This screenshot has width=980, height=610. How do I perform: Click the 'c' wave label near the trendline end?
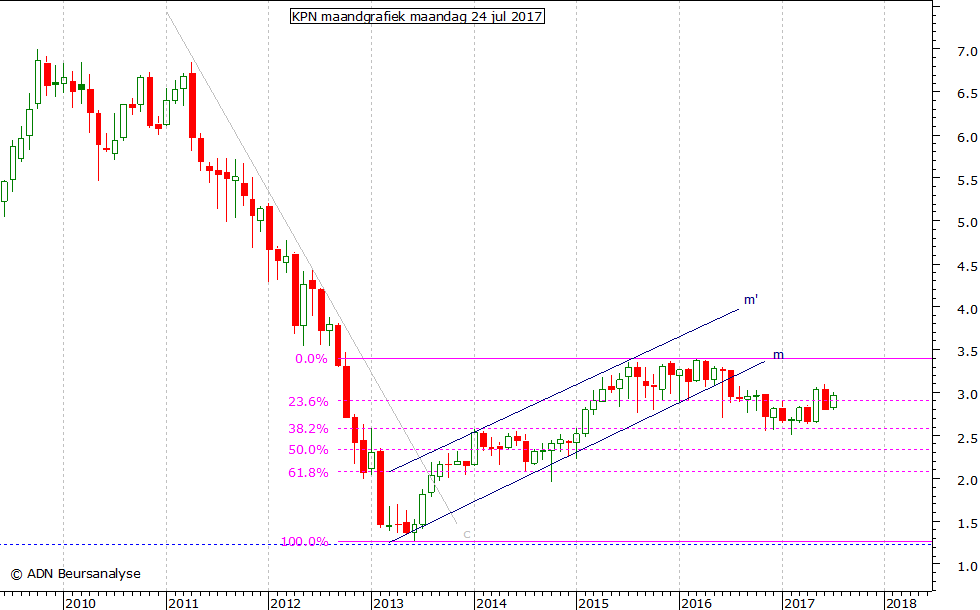pyautogui.click(x=467, y=534)
